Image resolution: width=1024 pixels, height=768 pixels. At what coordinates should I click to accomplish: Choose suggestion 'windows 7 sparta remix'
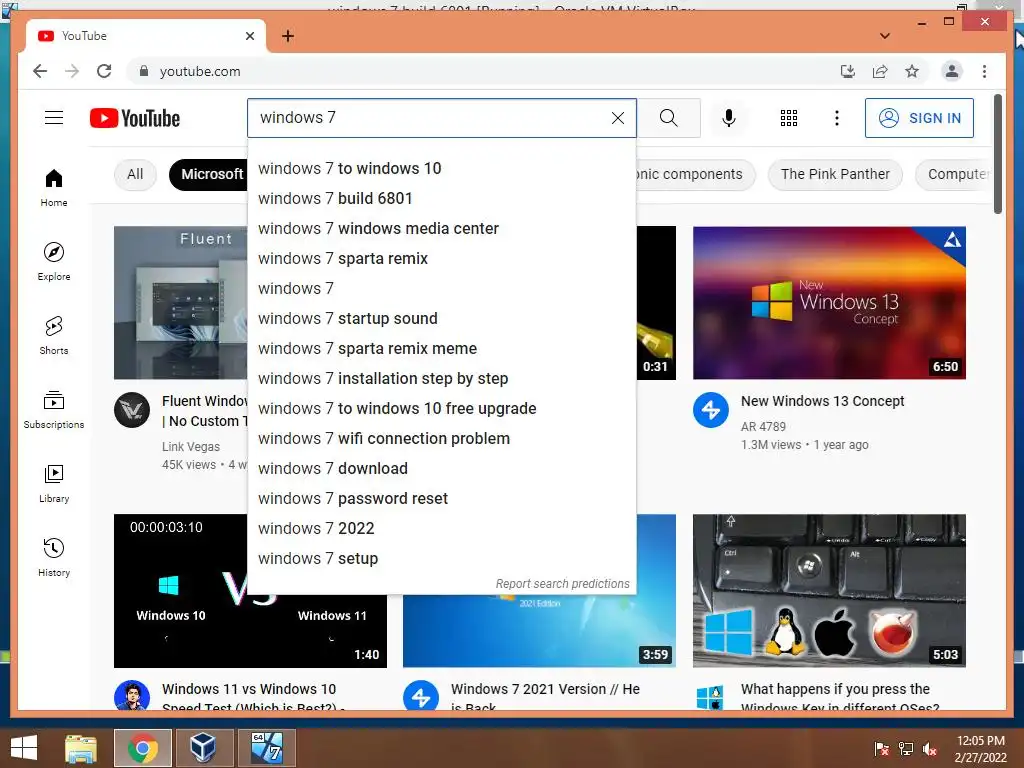(441, 259)
